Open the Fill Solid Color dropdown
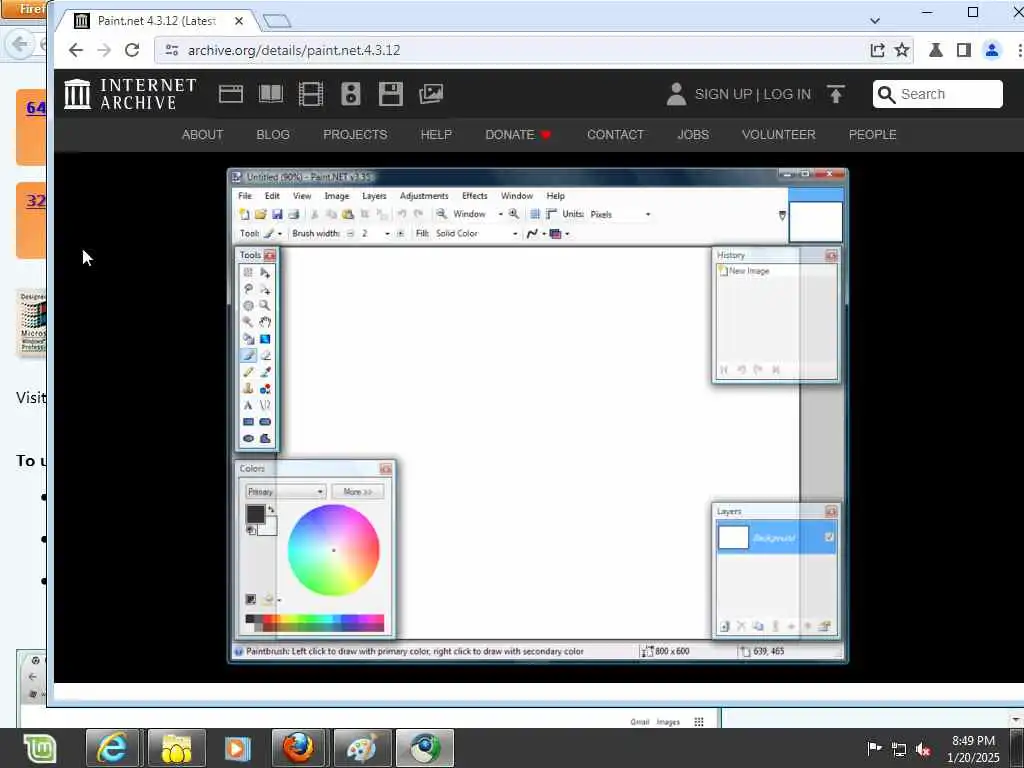Image resolution: width=1024 pixels, height=768 pixels. pyautogui.click(x=477, y=233)
